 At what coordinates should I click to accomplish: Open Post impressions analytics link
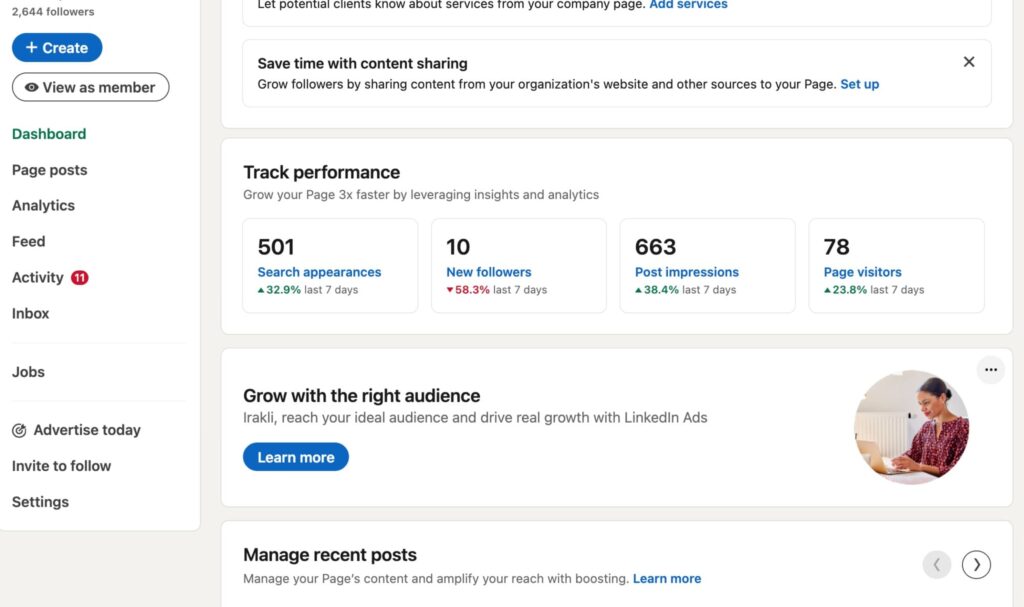click(x=687, y=272)
